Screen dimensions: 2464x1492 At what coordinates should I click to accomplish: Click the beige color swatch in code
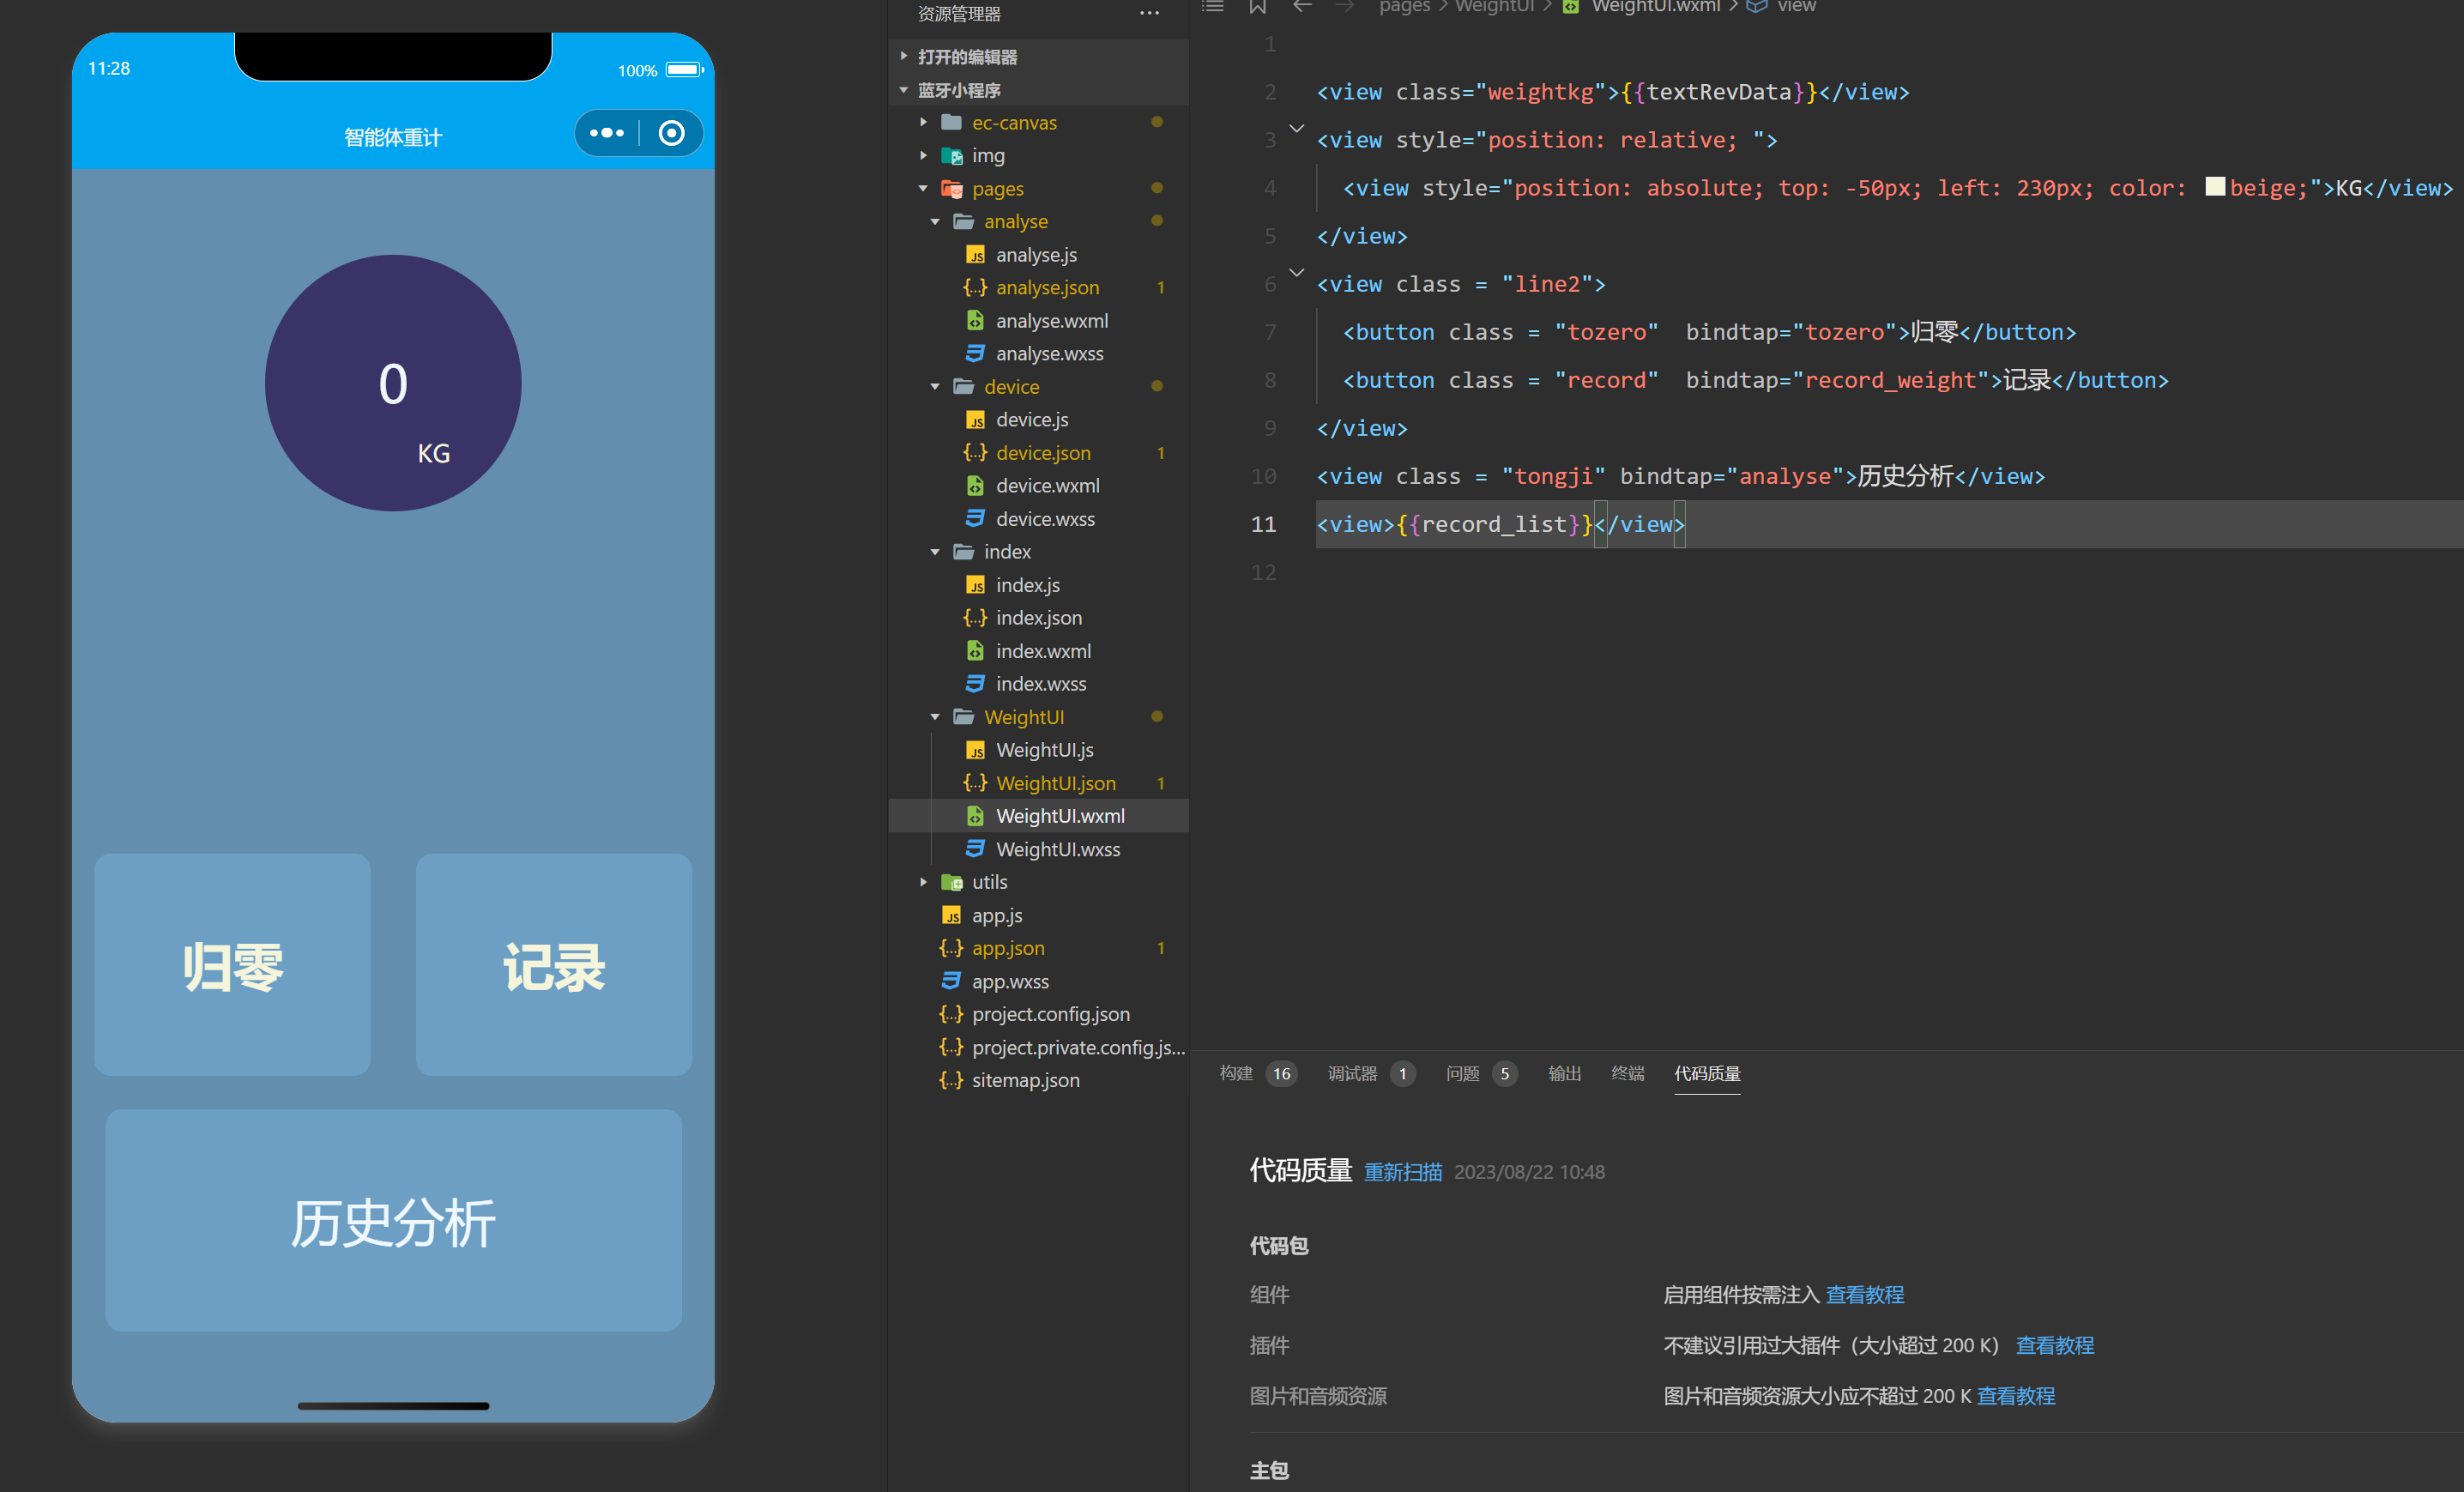(2215, 187)
